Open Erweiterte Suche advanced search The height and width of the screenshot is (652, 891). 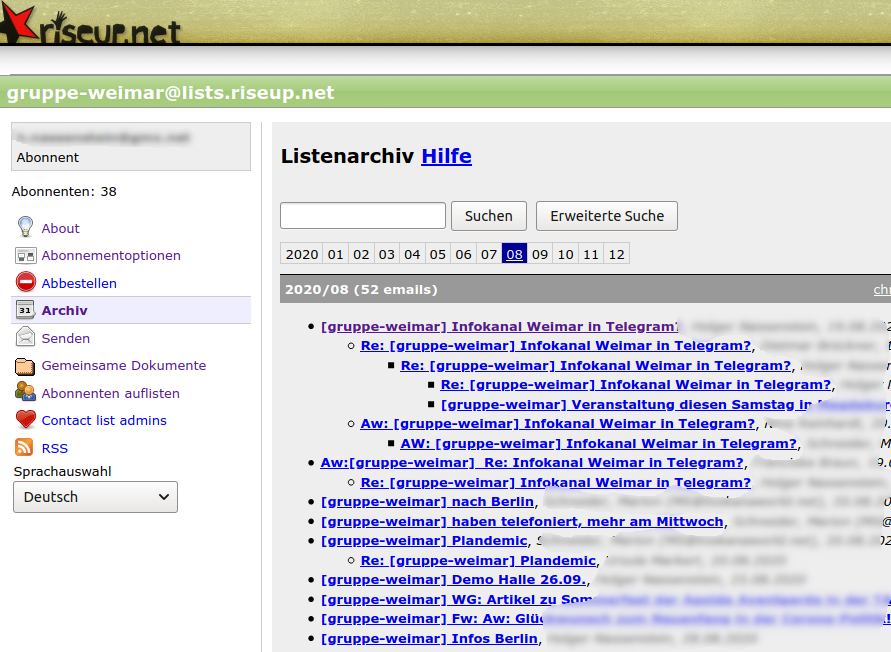(x=606, y=216)
